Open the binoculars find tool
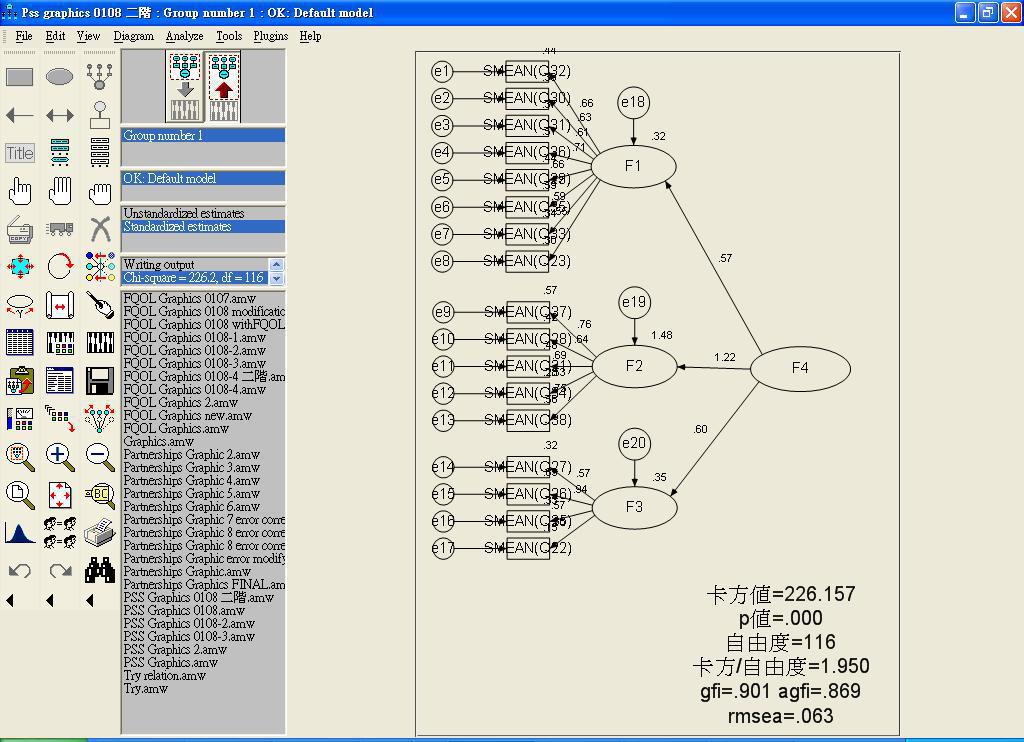The width and height of the screenshot is (1024, 742). coord(100,571)
